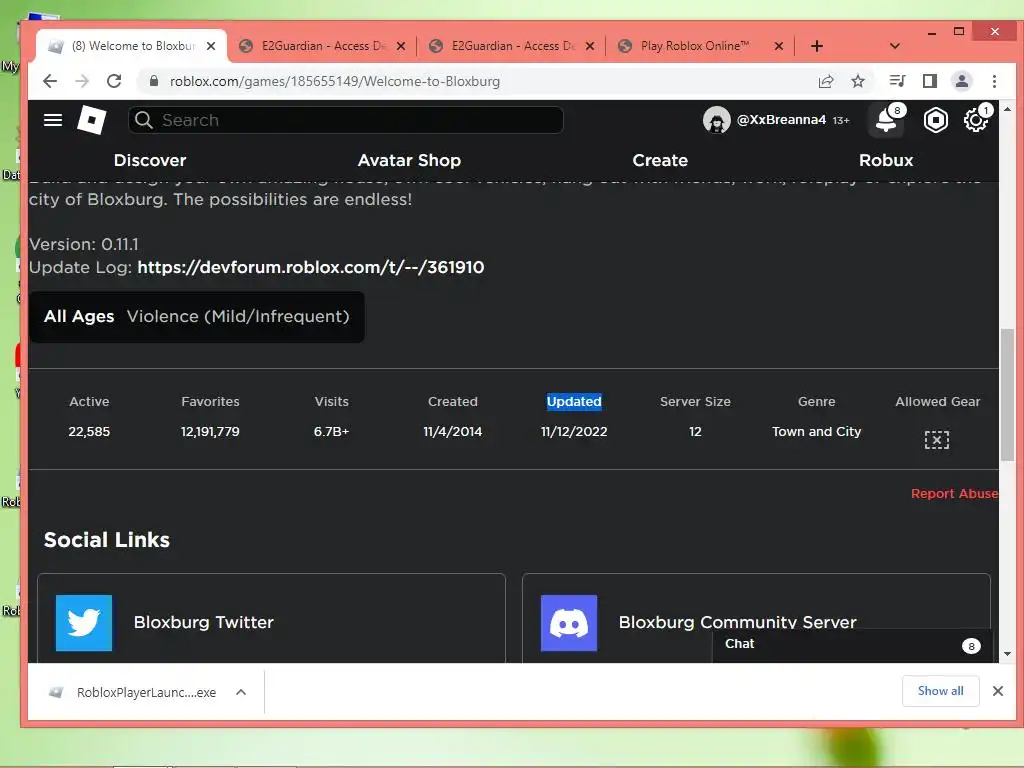This screenshot has height=768, width=1024.
Task: Click the @XxBreanna4 username
Action: point(781,120)
